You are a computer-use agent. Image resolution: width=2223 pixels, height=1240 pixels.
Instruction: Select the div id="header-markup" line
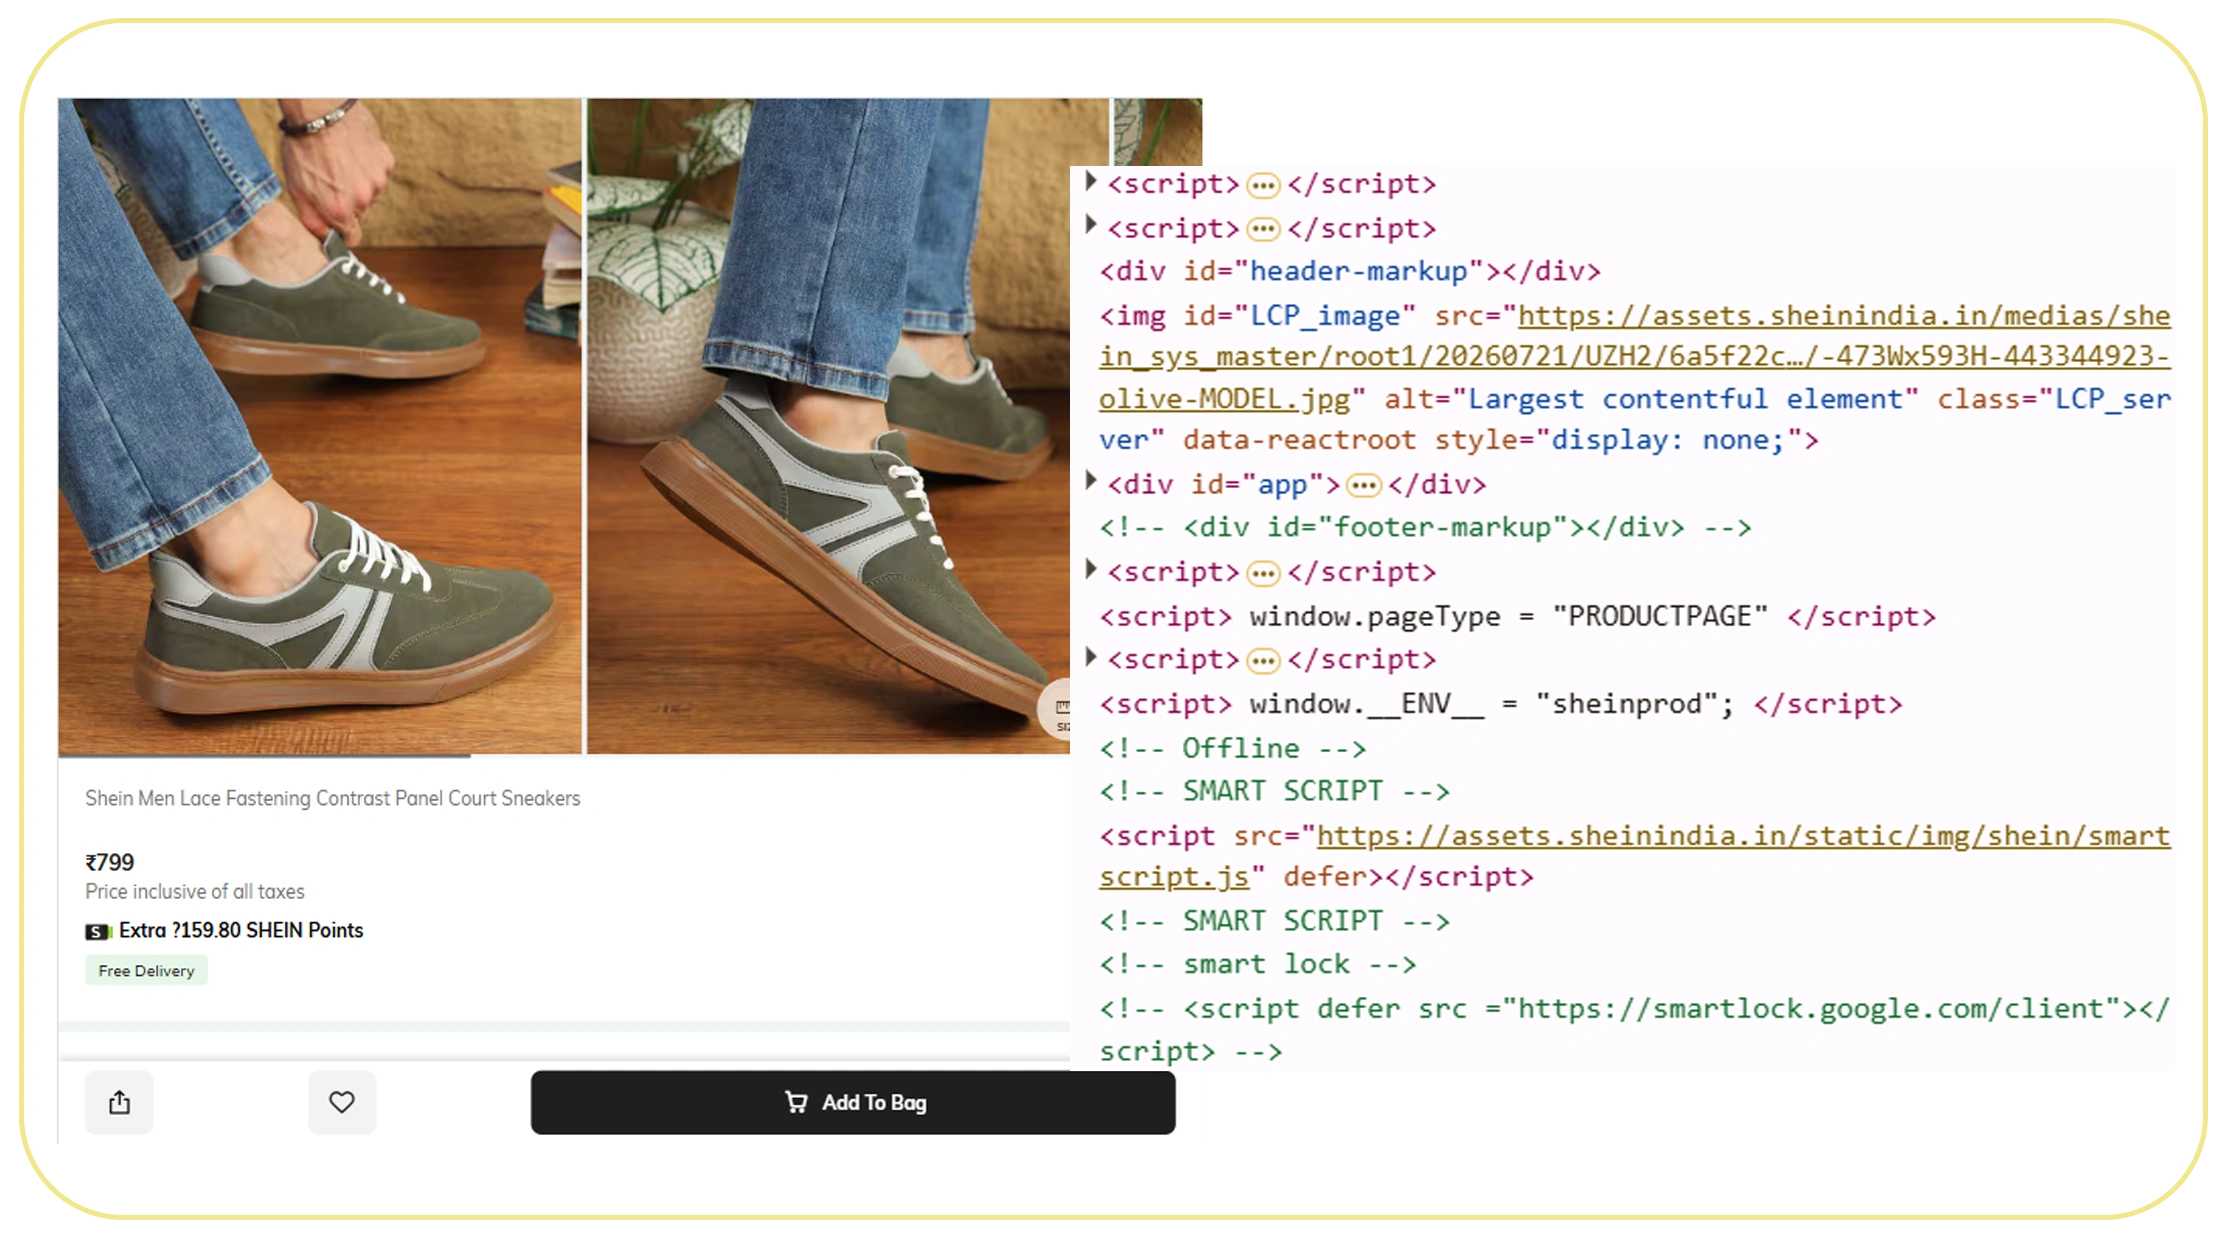click(1350, 271)
